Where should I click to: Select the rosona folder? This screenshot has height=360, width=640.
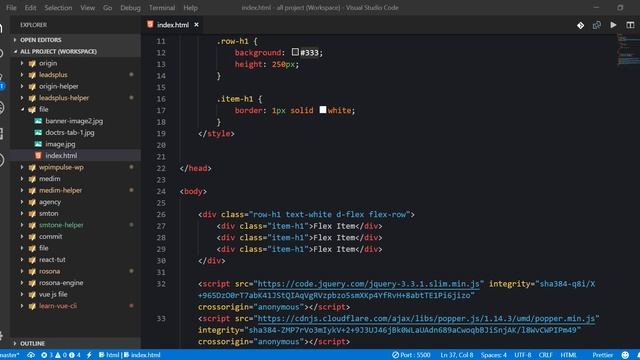point(49,271)
